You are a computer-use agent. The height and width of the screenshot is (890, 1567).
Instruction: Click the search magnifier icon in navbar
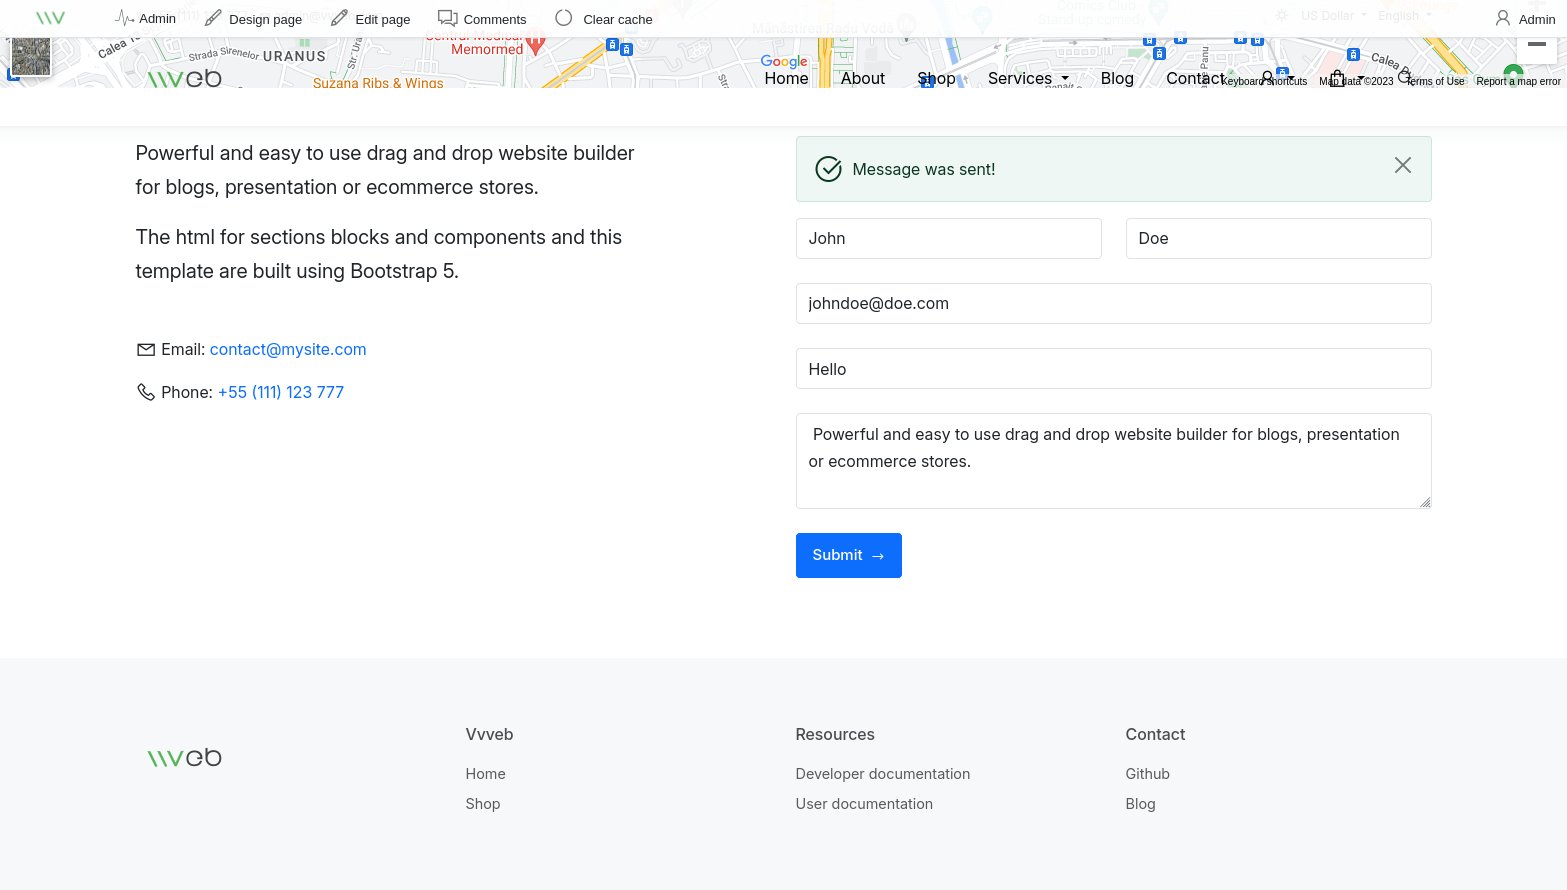(1405, 77)
